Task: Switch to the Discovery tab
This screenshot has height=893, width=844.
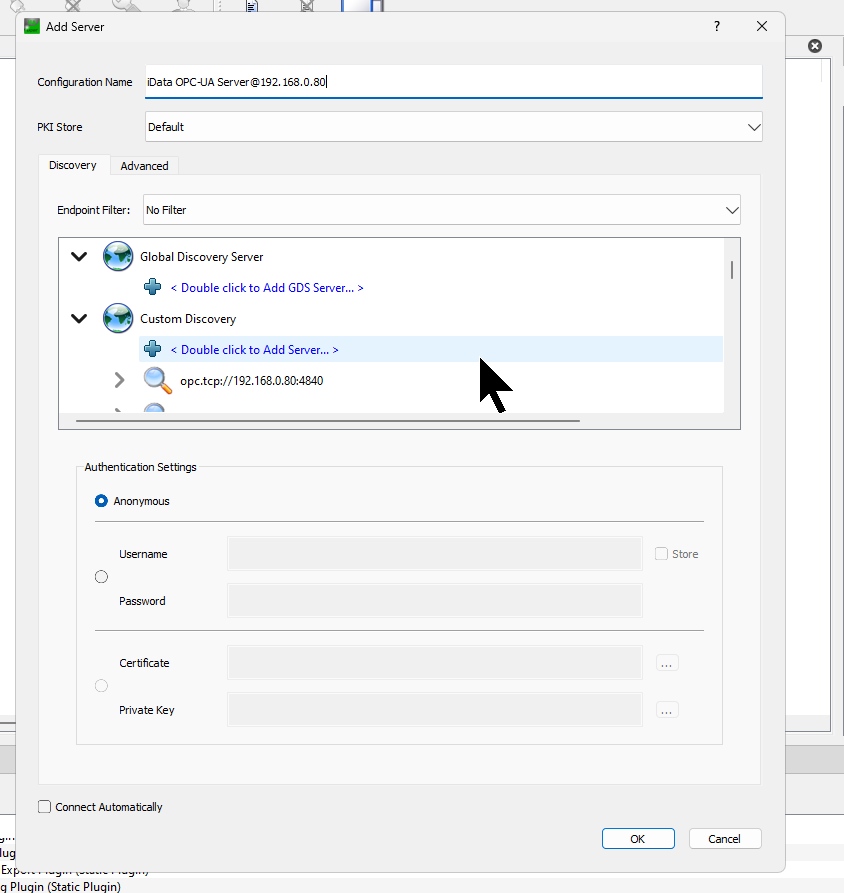Action: click(73, 165)
